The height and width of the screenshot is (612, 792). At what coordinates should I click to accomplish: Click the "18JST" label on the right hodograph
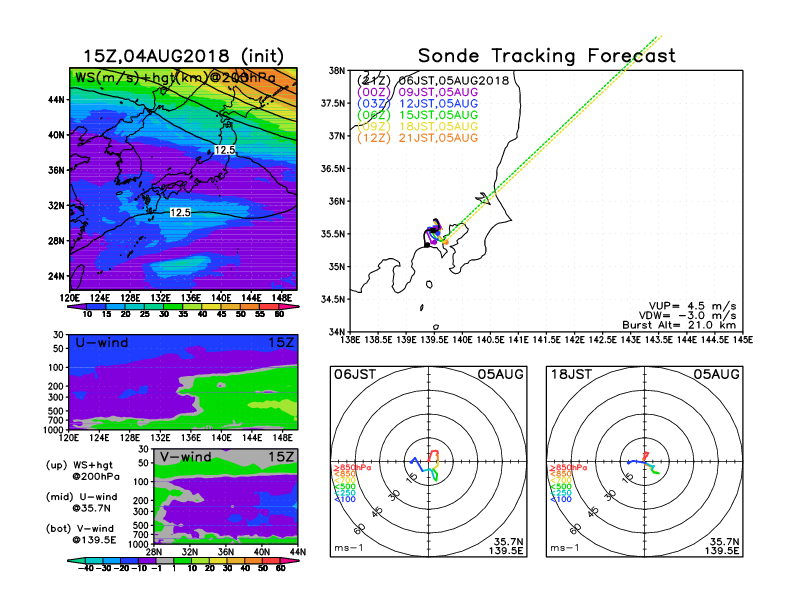click(x=571, y=374)
